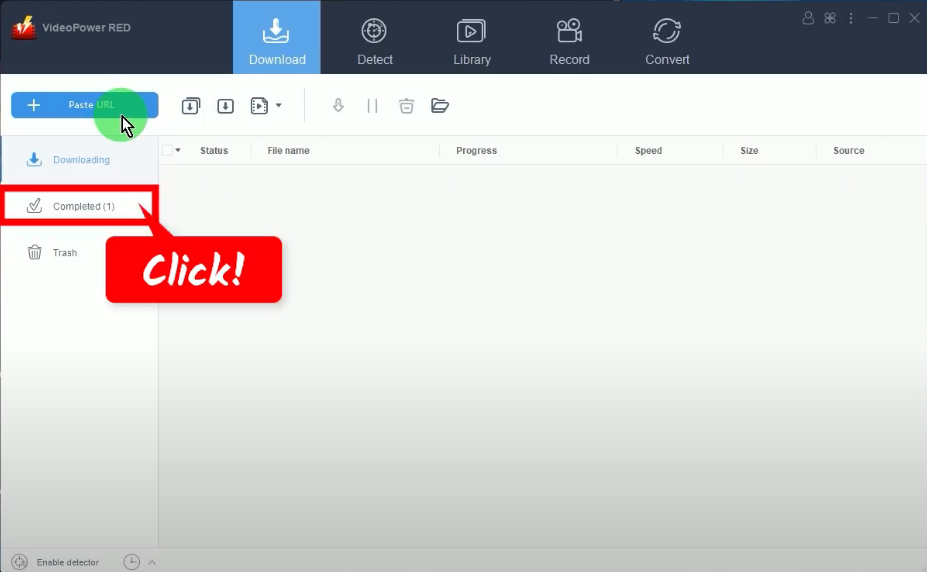Image resolution: width=927 pixels, height=572 pixels.
Task: Toggle Enable detector in status bar
Action: point(20,562)
